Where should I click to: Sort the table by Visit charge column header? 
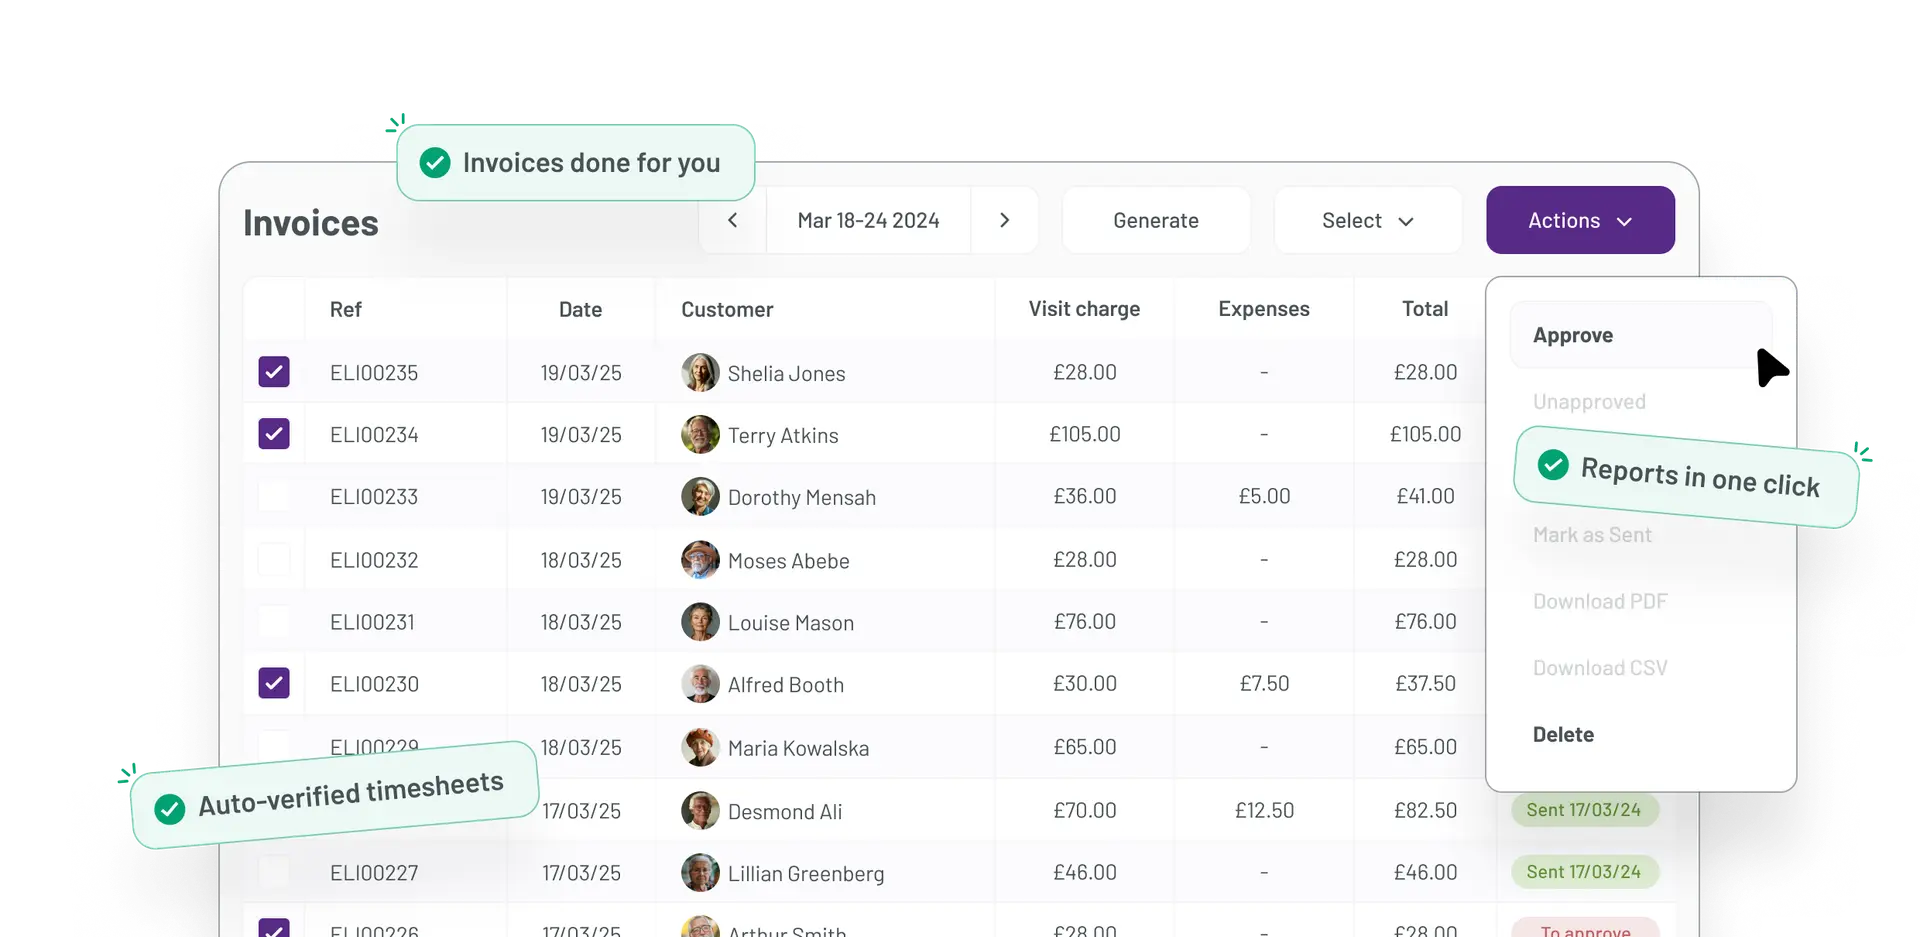pyautogui.click(x=1084, y=310)
